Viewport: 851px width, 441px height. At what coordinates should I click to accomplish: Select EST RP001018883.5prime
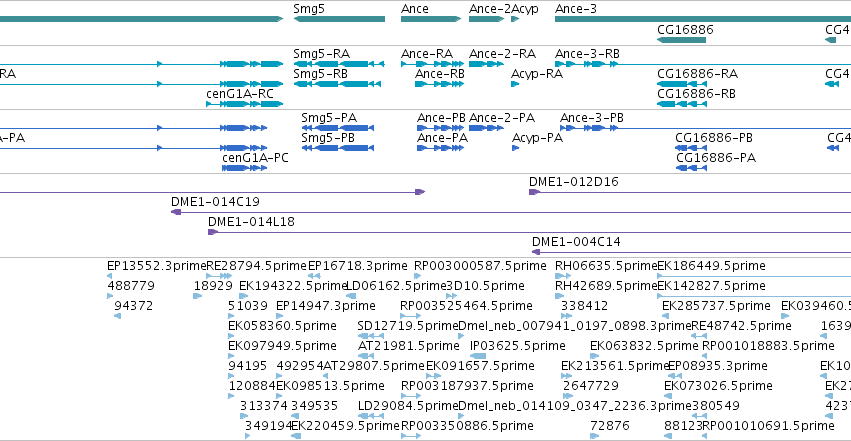click(x=768, y=346)
